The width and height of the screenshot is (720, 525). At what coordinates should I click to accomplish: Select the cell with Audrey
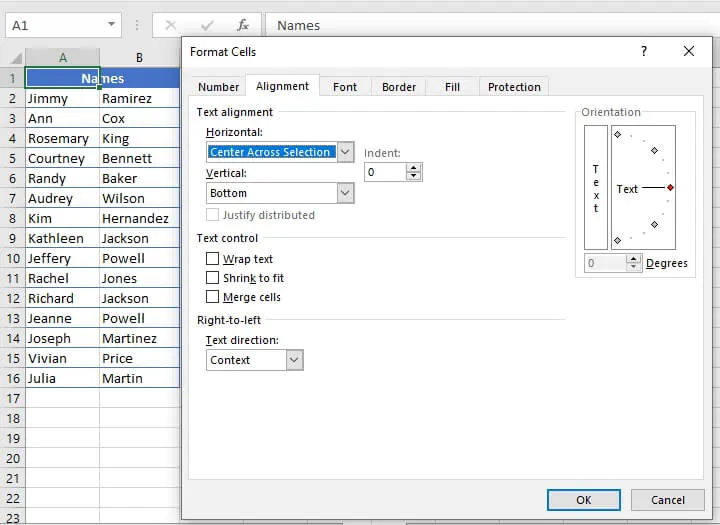pos(62,198)
